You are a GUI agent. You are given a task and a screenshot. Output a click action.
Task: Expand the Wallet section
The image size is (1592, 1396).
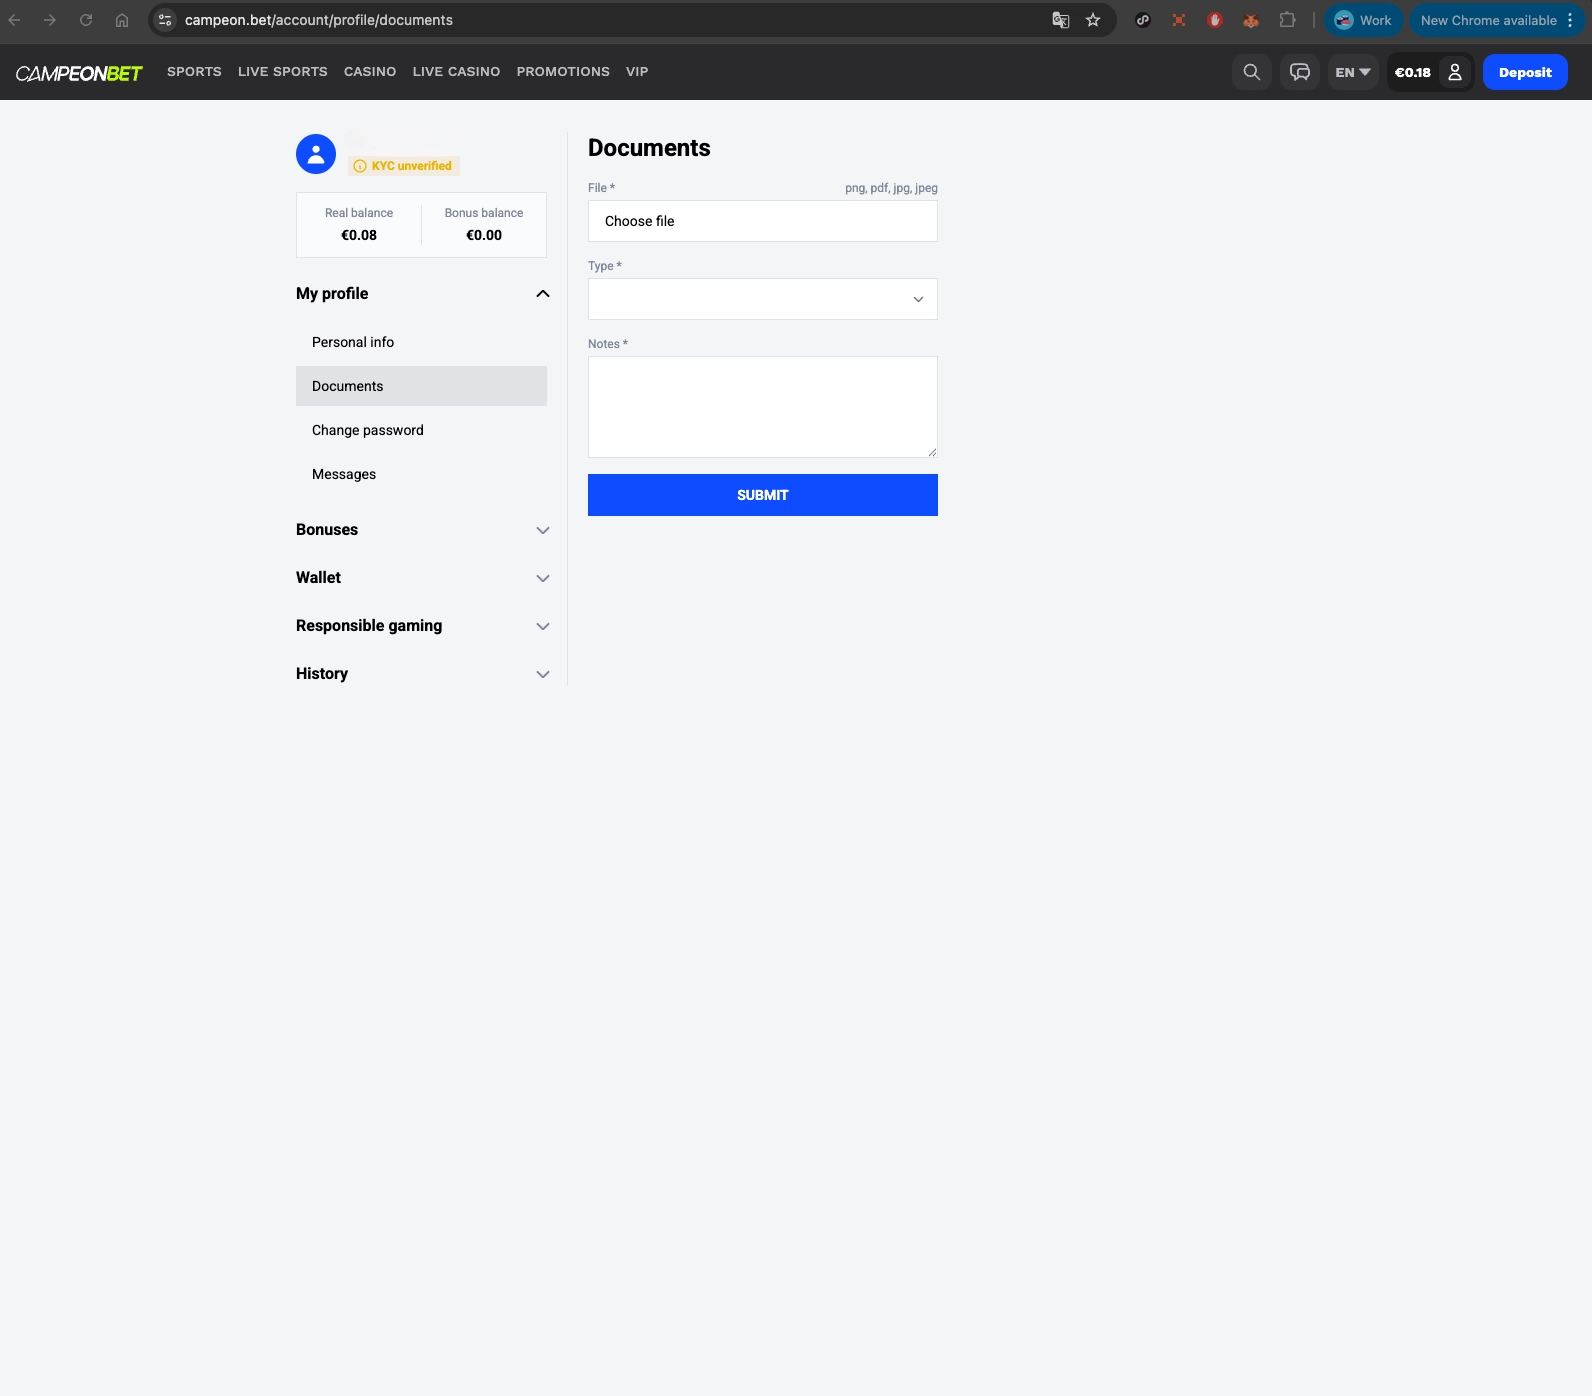pos(423,578)
